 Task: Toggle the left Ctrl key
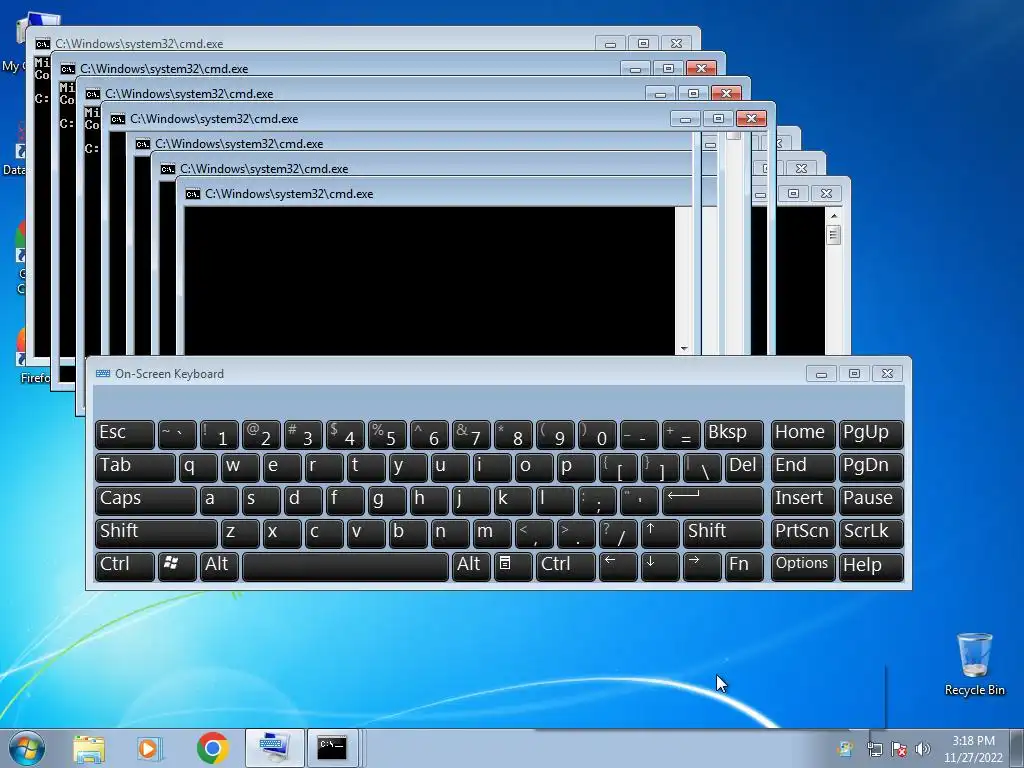click(125, 566)
